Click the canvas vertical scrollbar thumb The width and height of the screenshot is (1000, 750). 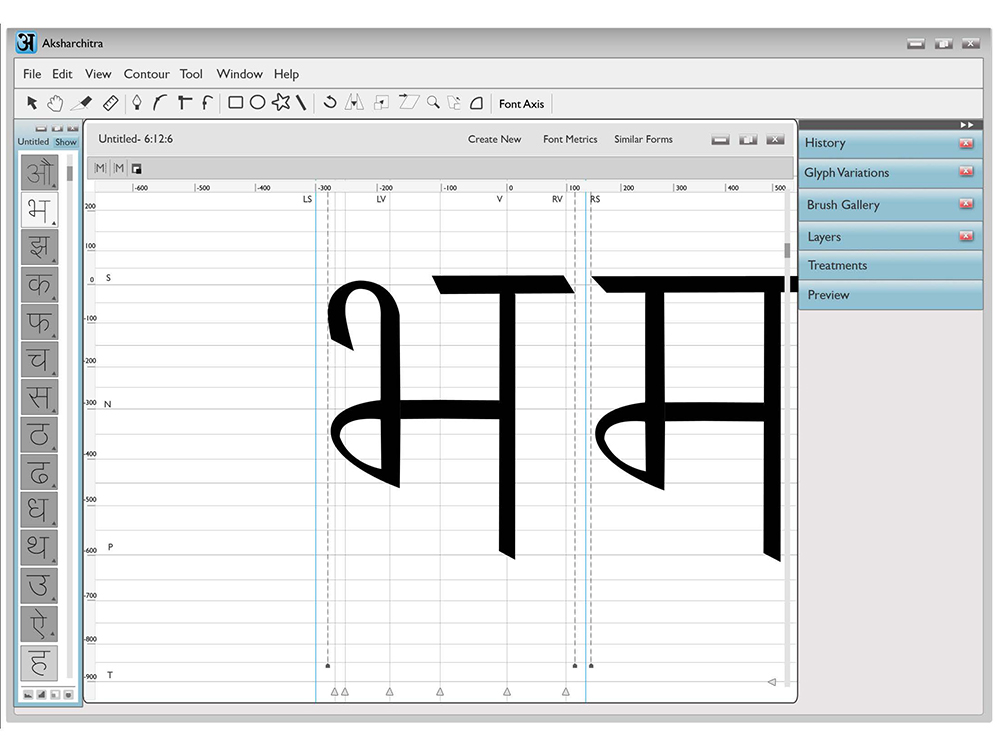tap(787, 251)
